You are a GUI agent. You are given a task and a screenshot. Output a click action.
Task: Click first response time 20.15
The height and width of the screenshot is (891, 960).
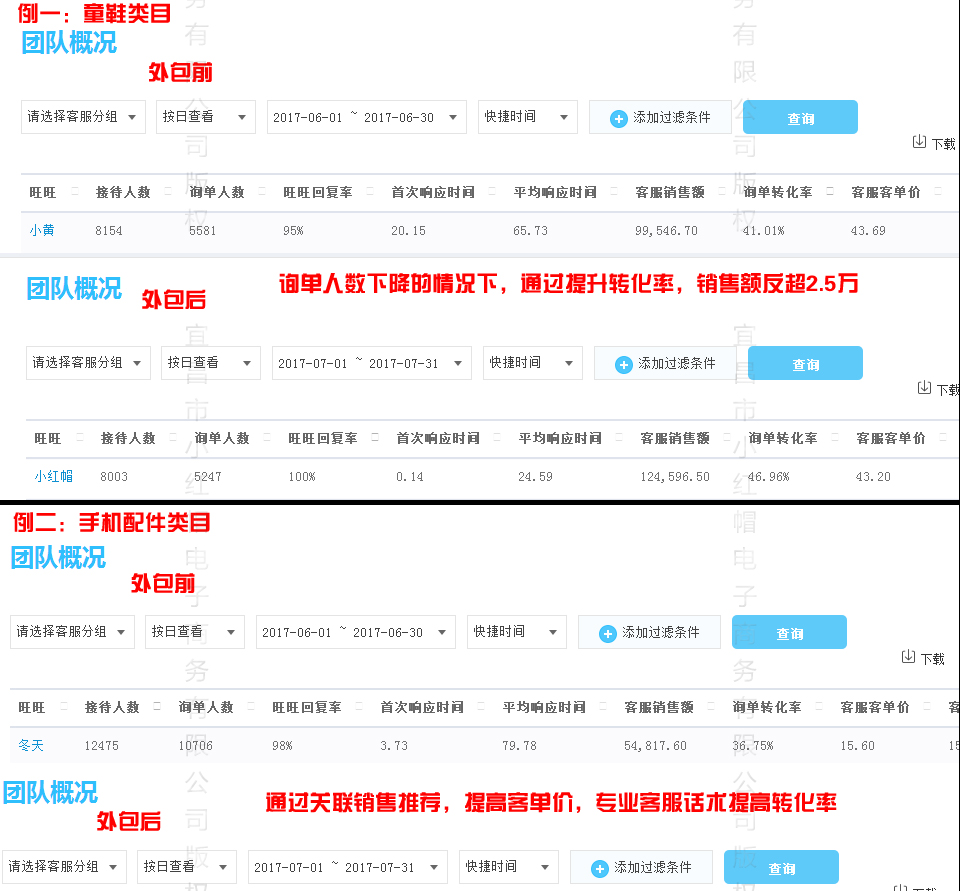coord(408,231)
